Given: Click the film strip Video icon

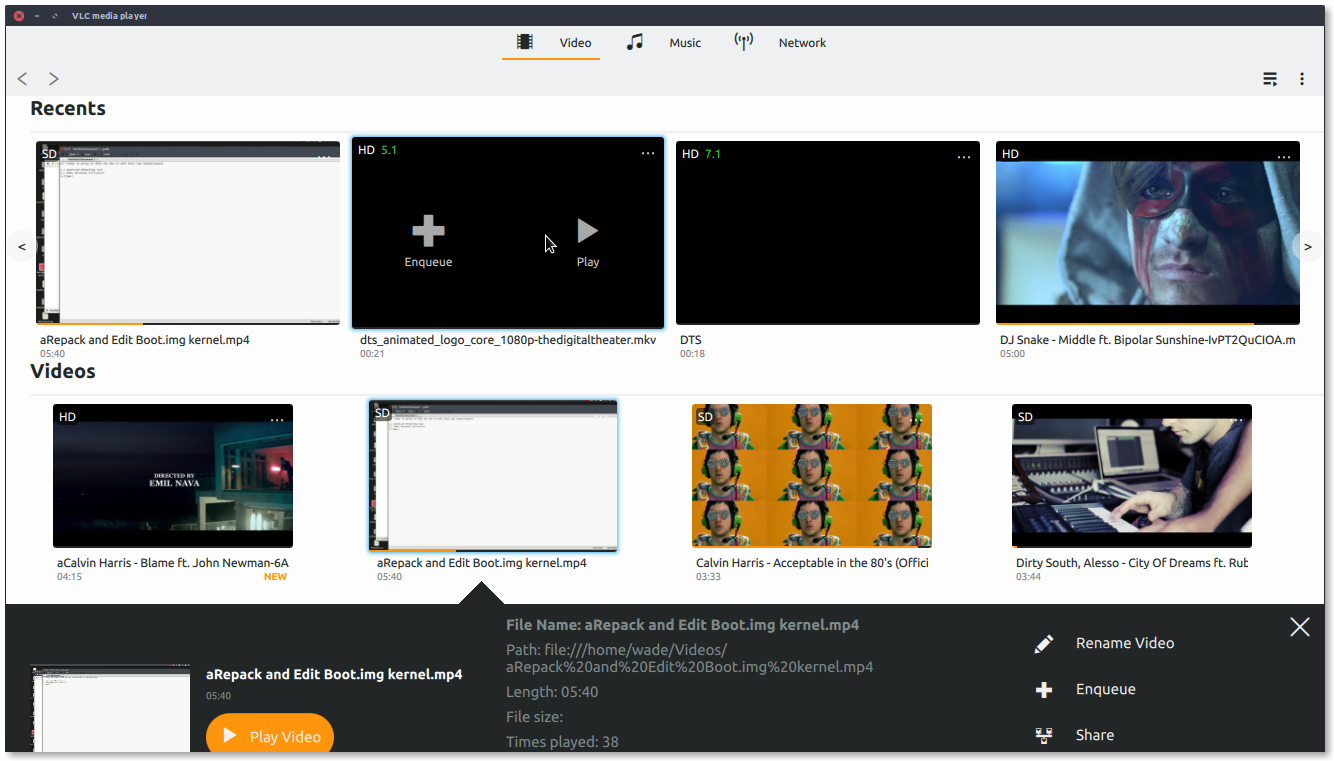Looking at the screenshot, I should pyautogui.click(x=524, y=42).
